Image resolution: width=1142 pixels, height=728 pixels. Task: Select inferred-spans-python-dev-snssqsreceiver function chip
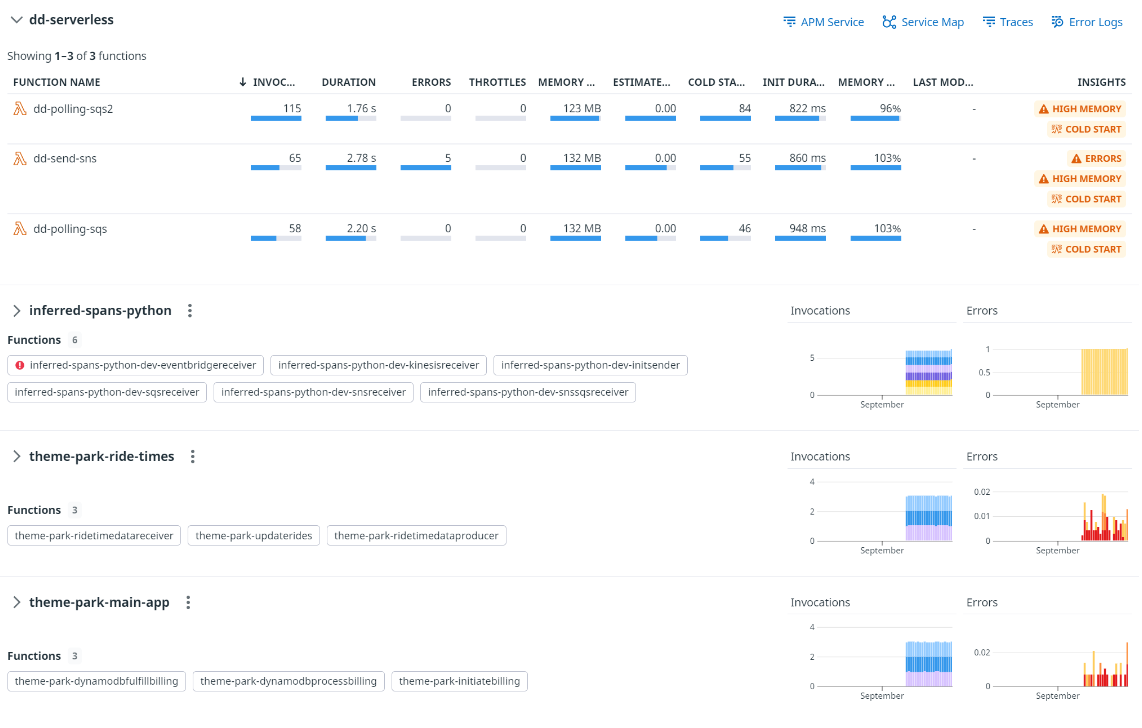[x=528, y=392]
